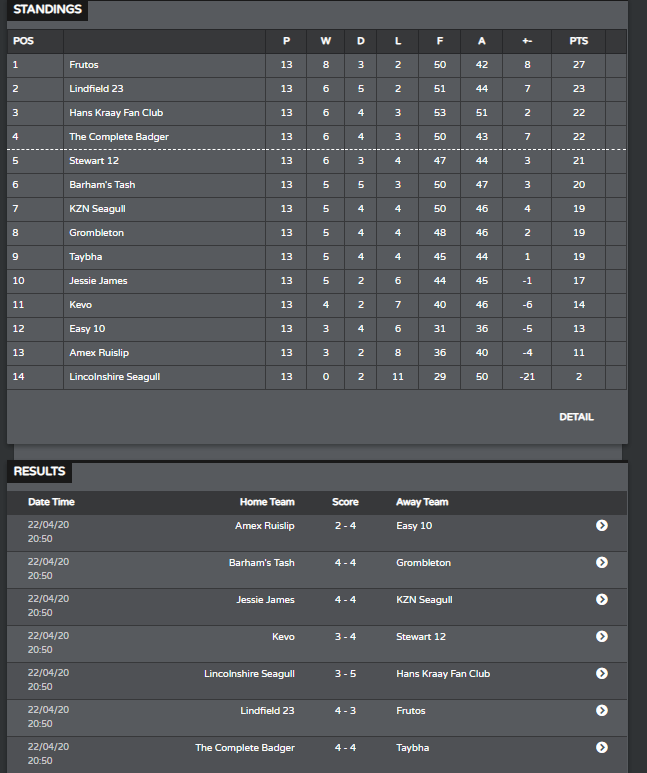Open details arrow for Amex Ruislip match
The width and height of the screenshot is (647, 773).
[602, 526]
